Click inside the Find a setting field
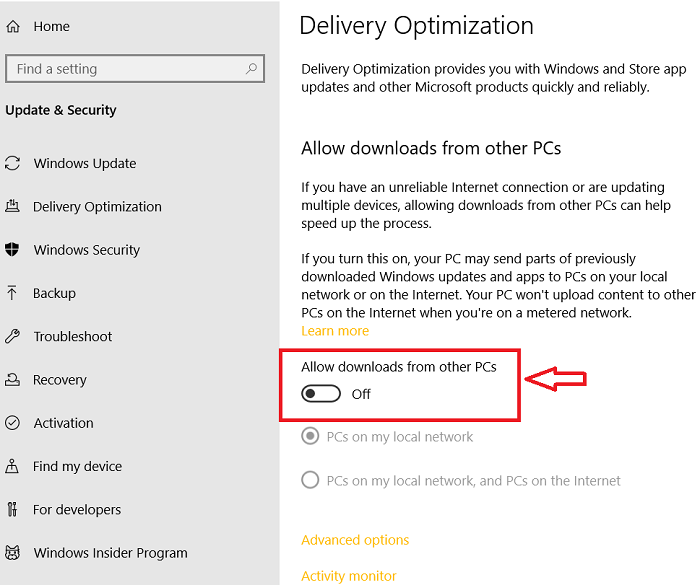The image size is (700, 585). point(135,69)
